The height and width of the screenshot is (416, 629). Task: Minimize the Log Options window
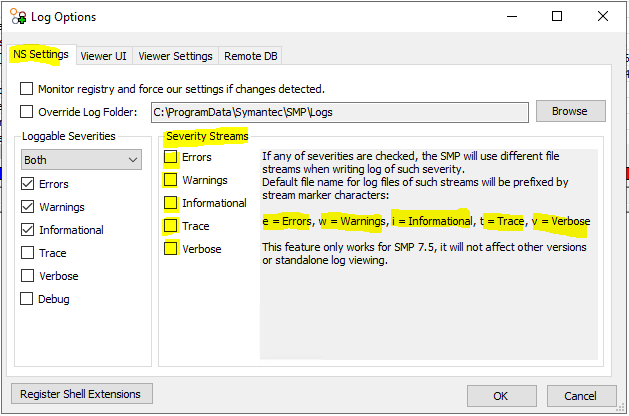(x=512, y=16)
